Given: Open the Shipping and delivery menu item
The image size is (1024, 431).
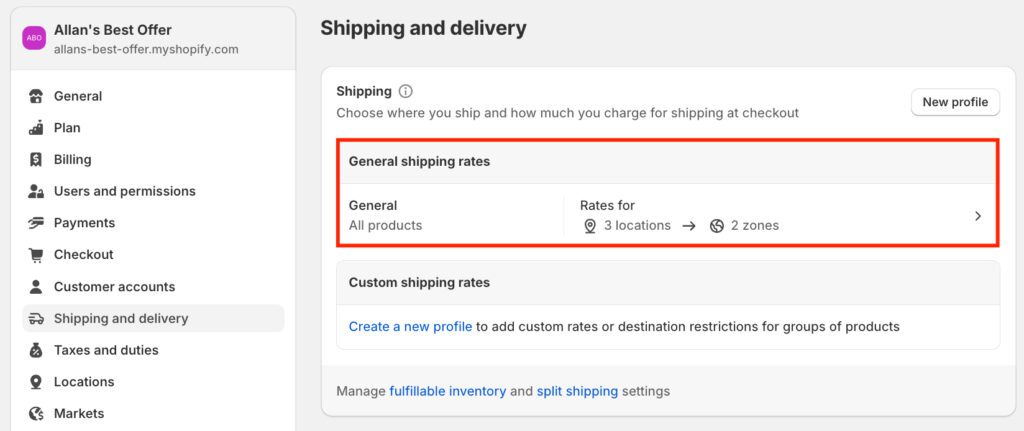Looking at the screenshot, I should click(121, 318).
